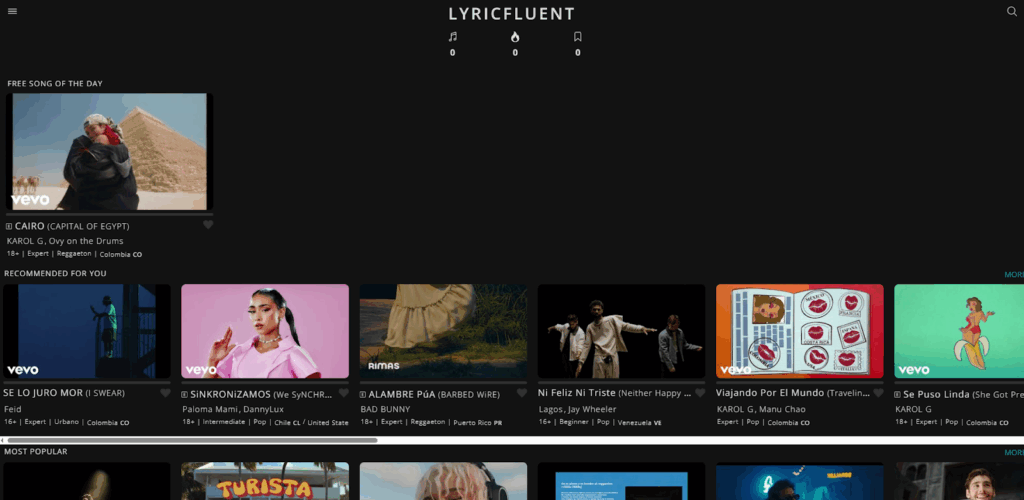Open the ALAMBRE PúA thumbnail

point(443,331)
